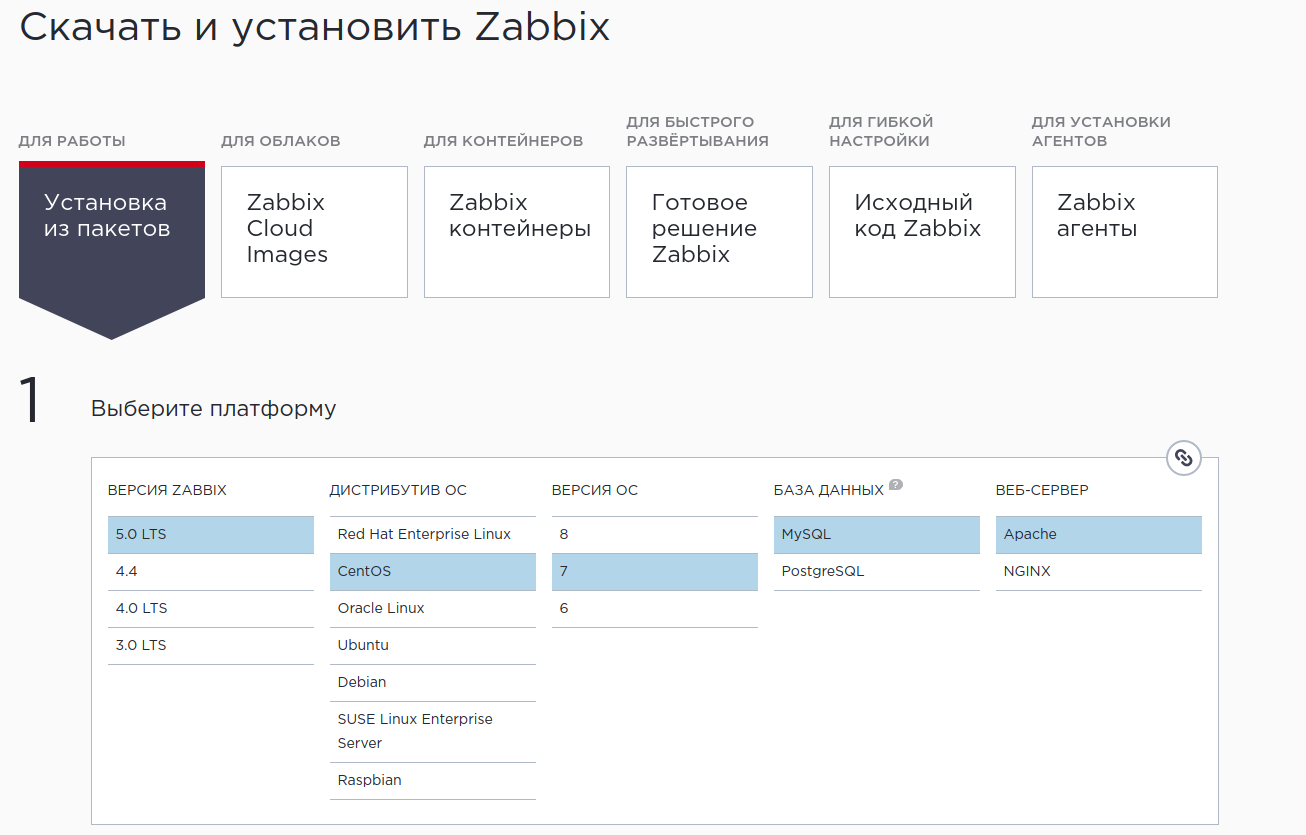Select Zabbix version 5.0 LTS

coord(211,535)
